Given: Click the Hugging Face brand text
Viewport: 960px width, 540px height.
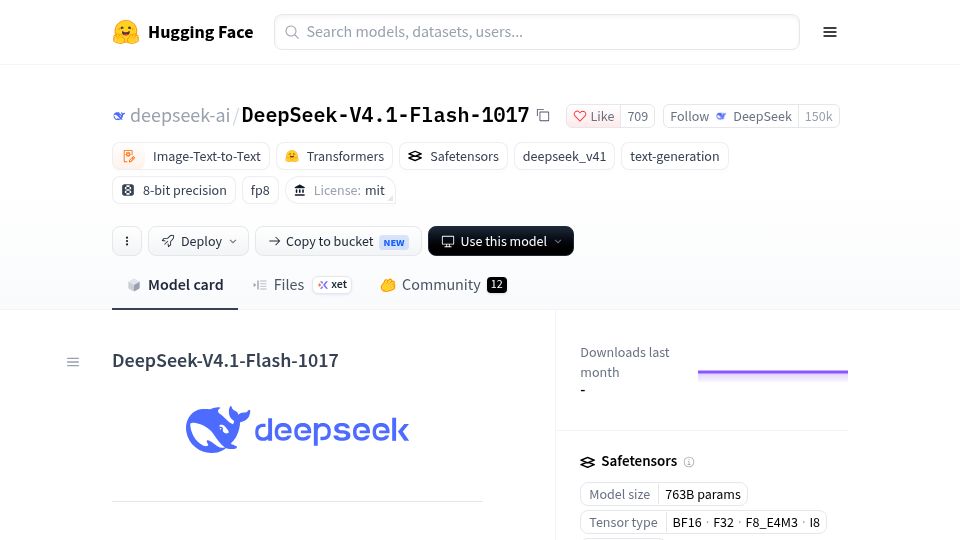Looking at the screenshot, I should [x=201, y=32].
